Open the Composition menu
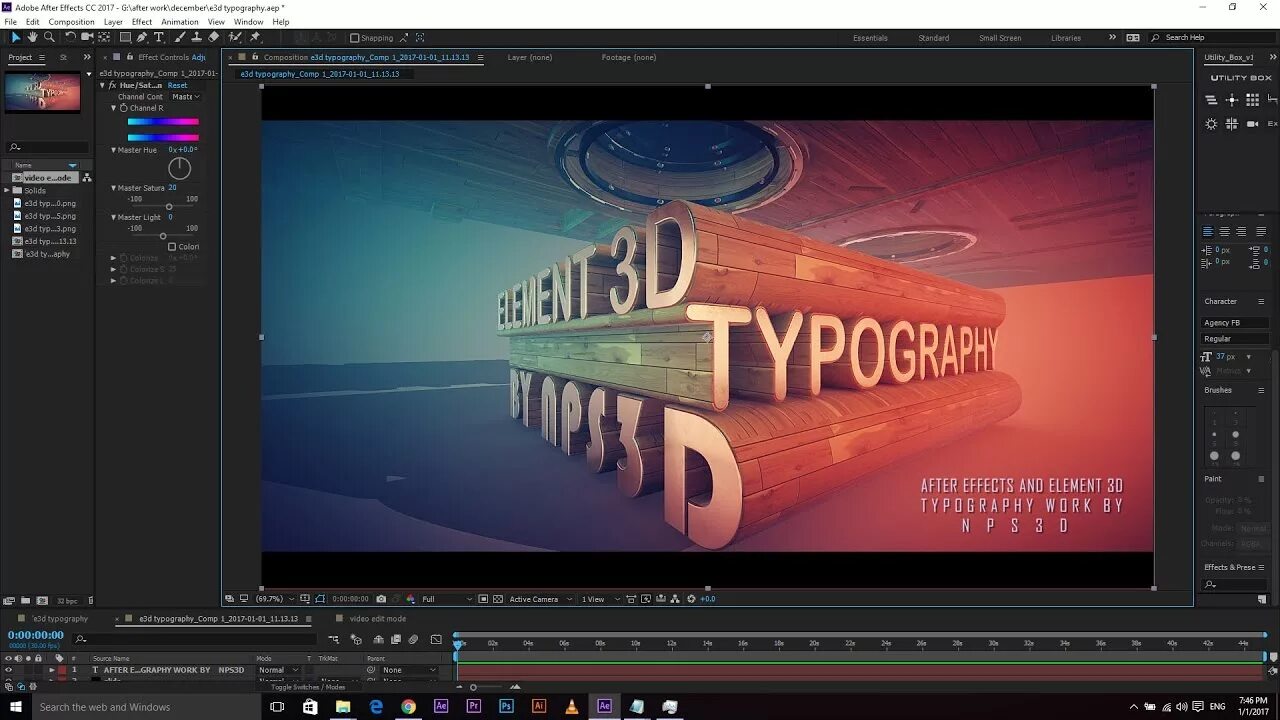 (x=71, y=22)
